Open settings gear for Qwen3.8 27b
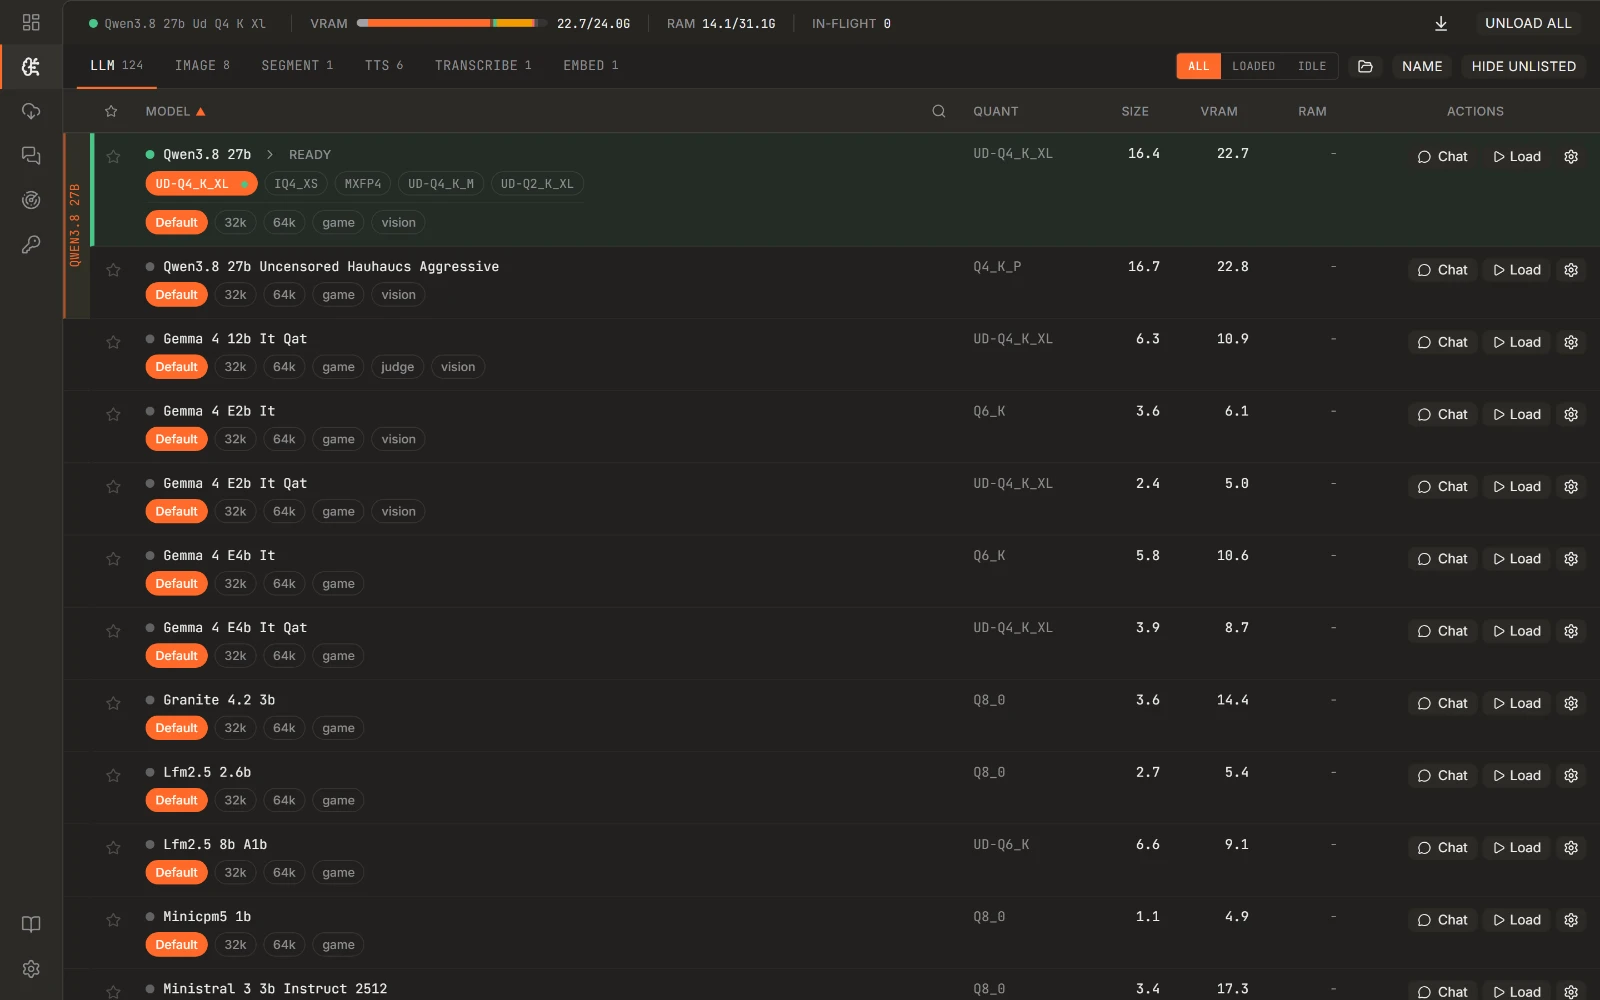The width and height of the screenshot is (1600, 1000). (x=1571, y=157)
